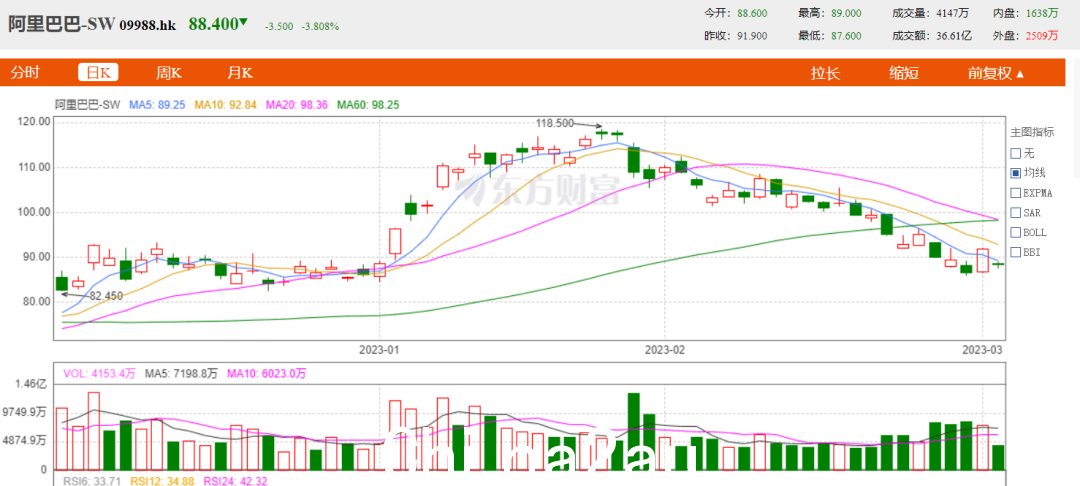The height and width of the screenshot is (486, 1080).
Task: Enable the SAR indicator checkbox
Action: click(1015, 213)
